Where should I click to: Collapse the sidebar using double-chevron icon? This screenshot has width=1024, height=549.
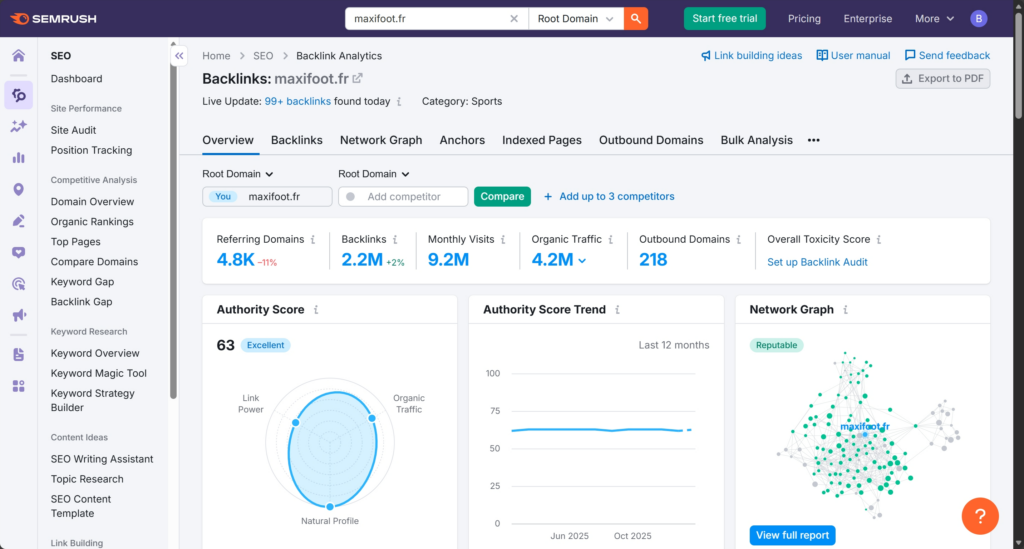pyautogui.click(x=179, y=56)
